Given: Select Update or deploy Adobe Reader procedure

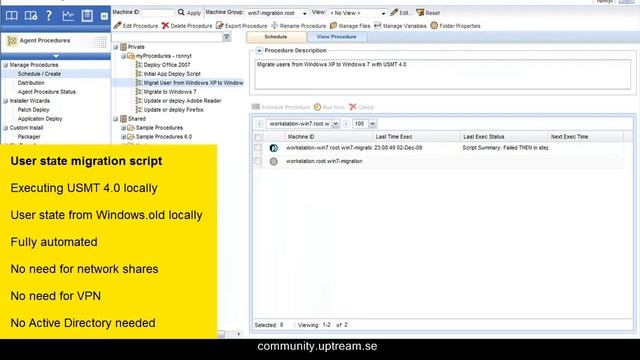Looking at the screenshot, I should point(182,101).
